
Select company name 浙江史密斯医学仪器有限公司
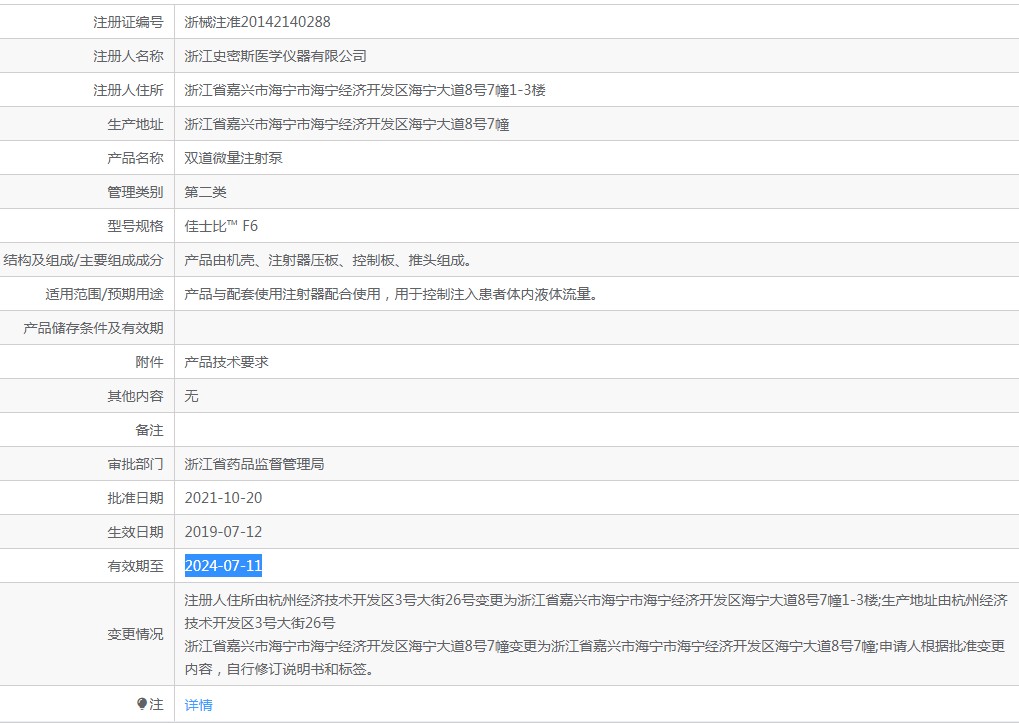click(276, 56)
